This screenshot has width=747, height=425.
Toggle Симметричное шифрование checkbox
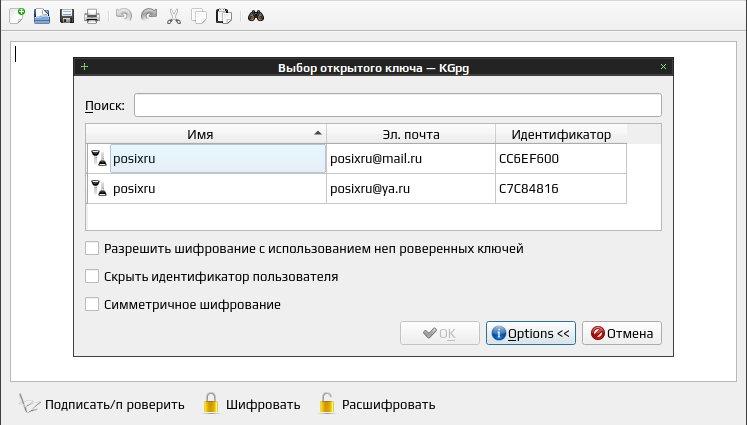coord(92,304)
